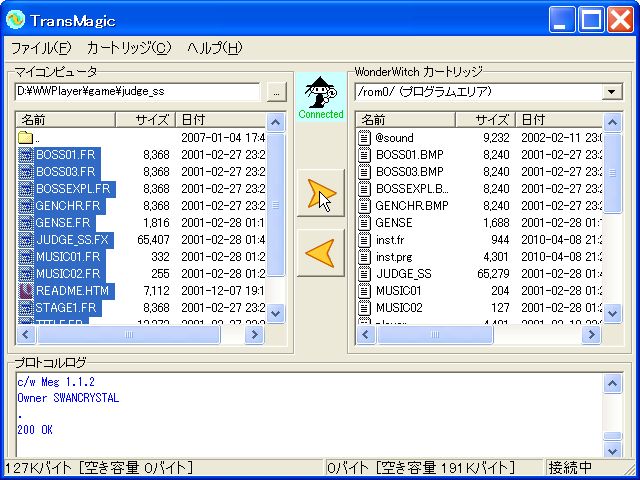Screen dimensions: 640x480
Task: Click cartridge list scroll down arrow
Action: coord(613,313)
